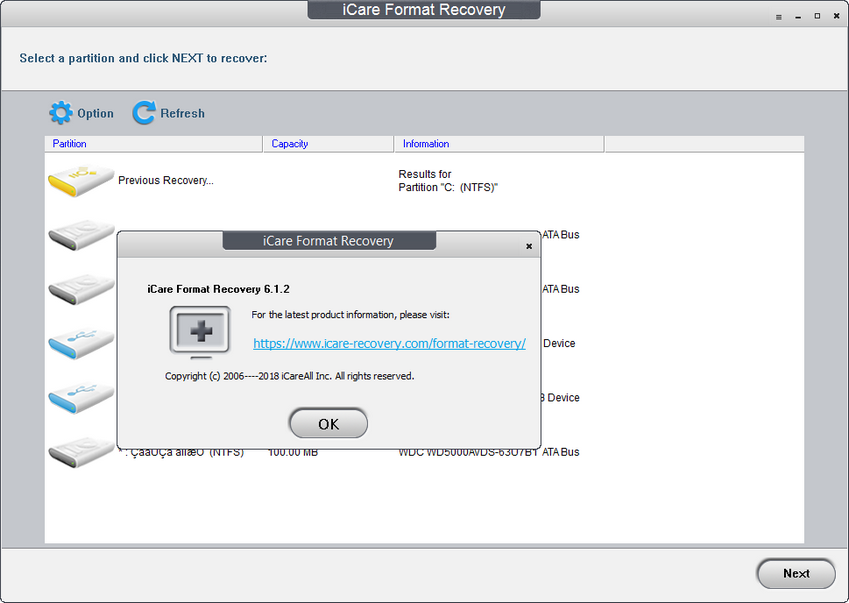Confirm the About dialog with OK
The width and height of the screenshot is (849, 603).
(328, 423)
